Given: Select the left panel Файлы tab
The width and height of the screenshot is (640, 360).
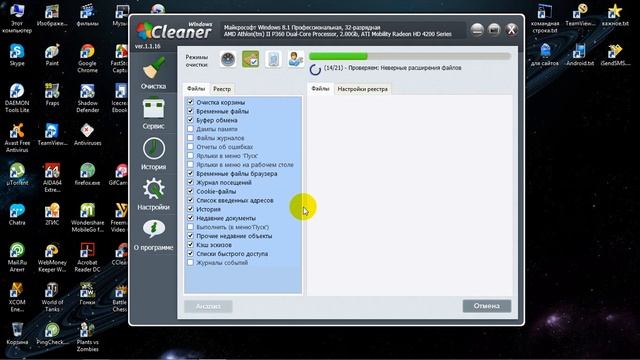Looking at the screenshot, I should click(x=196, y=88).
